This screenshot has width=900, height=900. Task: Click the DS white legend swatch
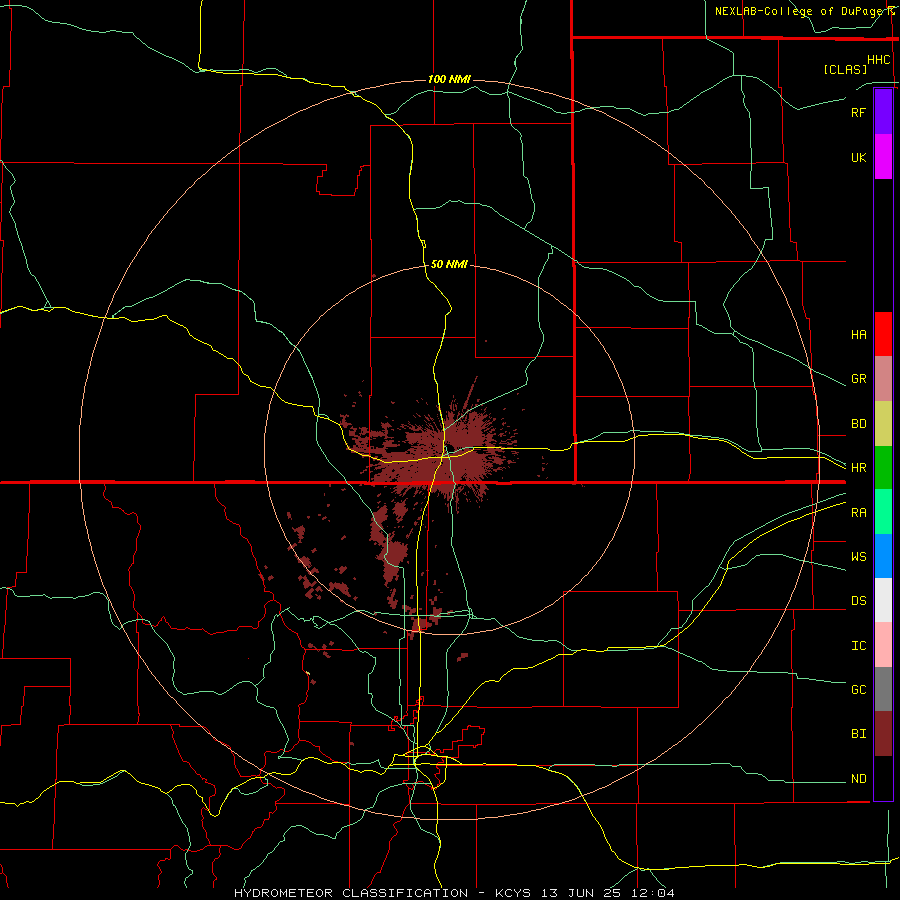point(883,600)
